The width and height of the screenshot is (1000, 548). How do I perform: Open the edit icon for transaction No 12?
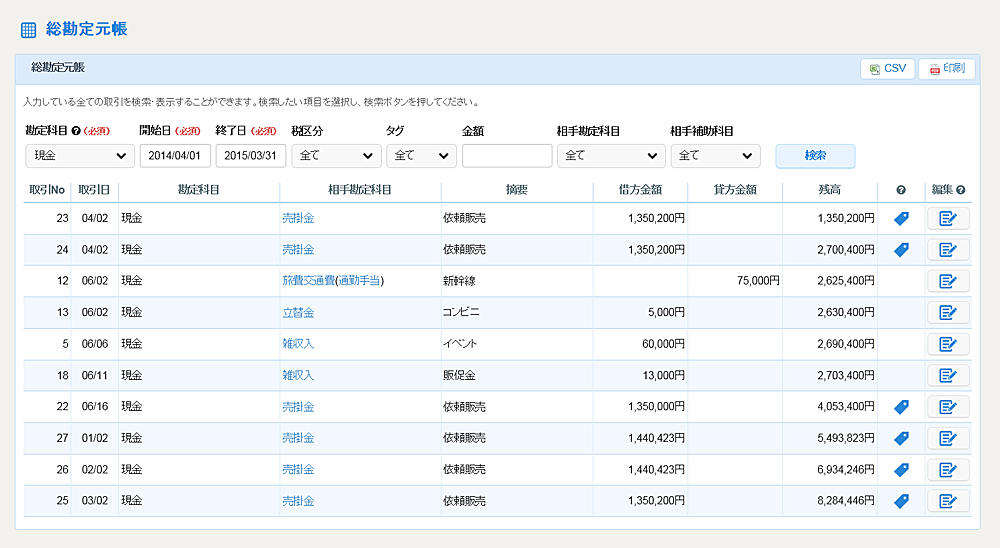tap(948, 281)
